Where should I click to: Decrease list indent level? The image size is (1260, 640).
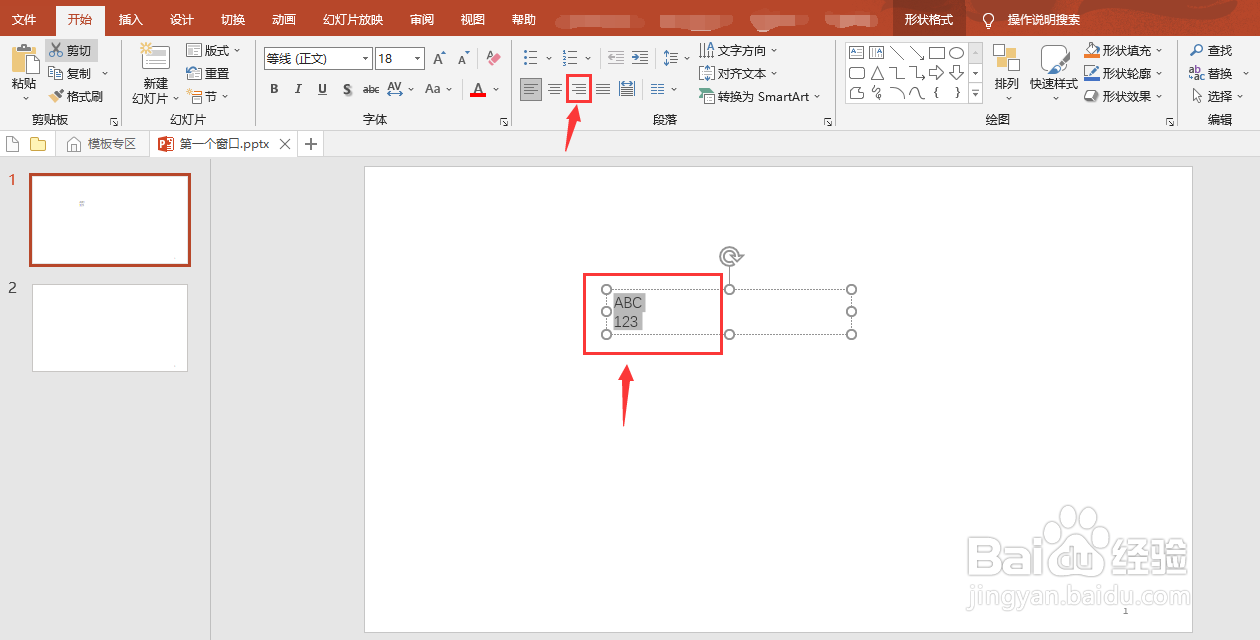pos(616,58)
